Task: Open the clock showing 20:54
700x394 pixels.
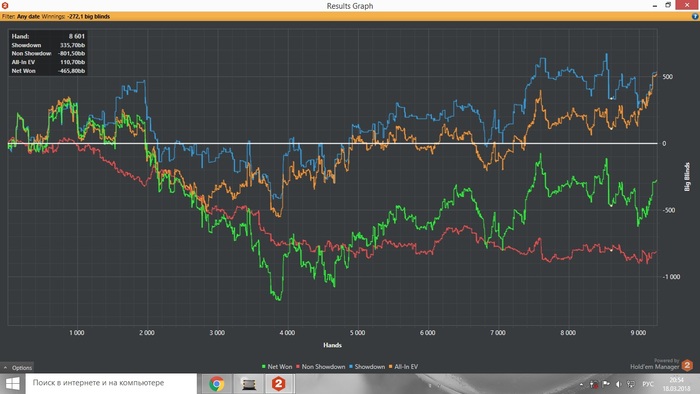Action: (677, 384)
